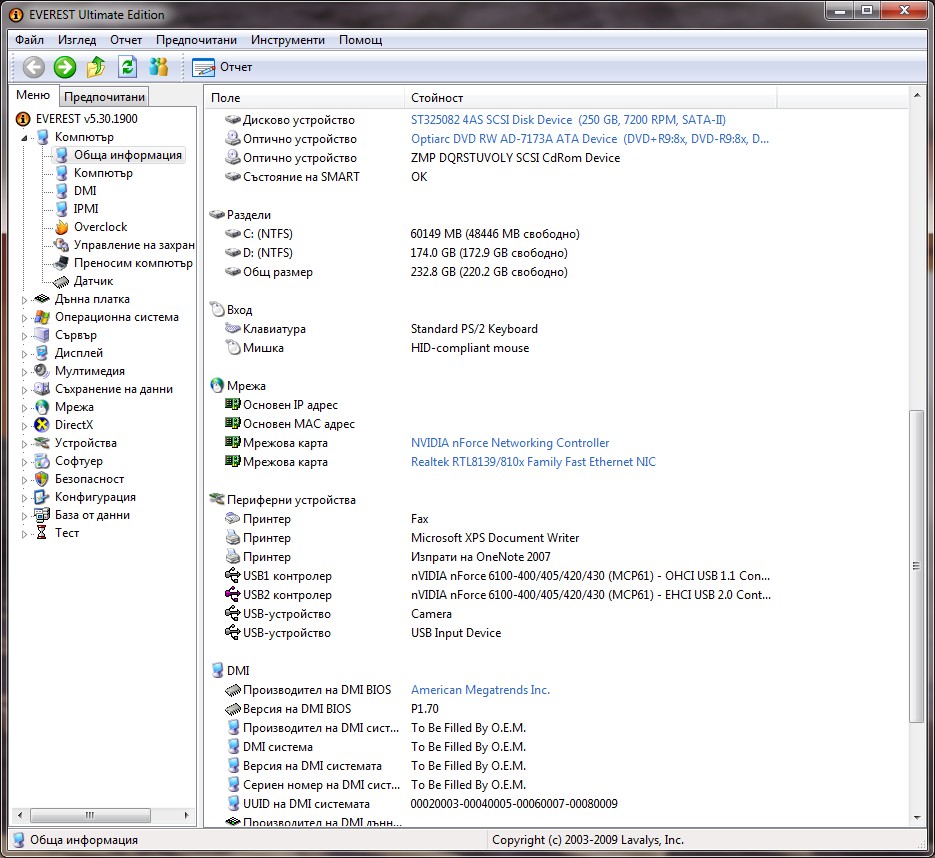Open the Файл menu
The height and width of the screenshot is (858, 935).
[x=29, y=40]
